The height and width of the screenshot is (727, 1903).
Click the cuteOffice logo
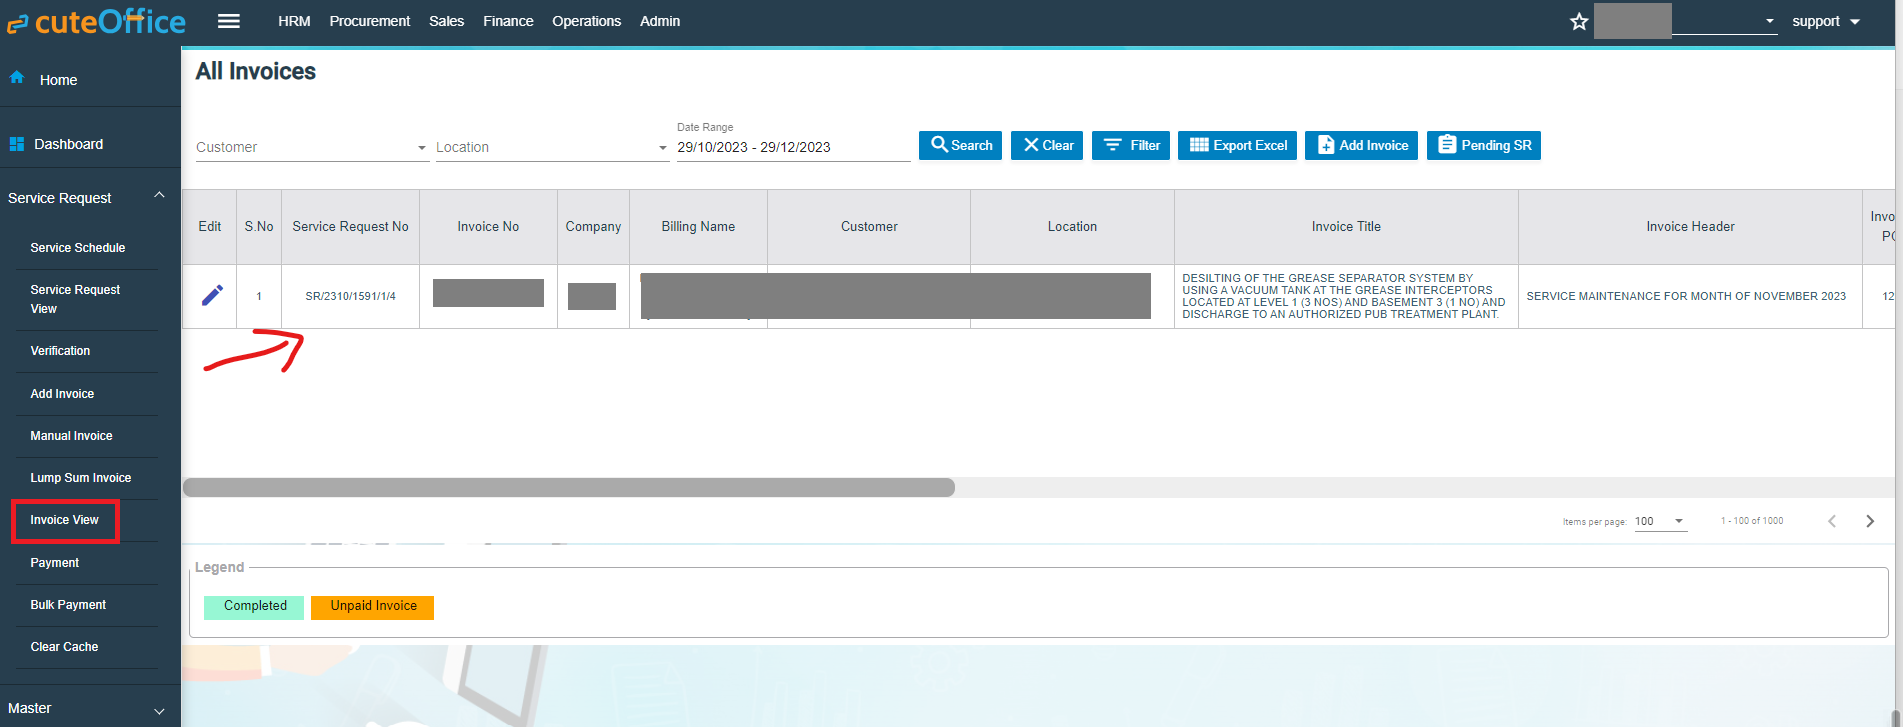(96, 22)
